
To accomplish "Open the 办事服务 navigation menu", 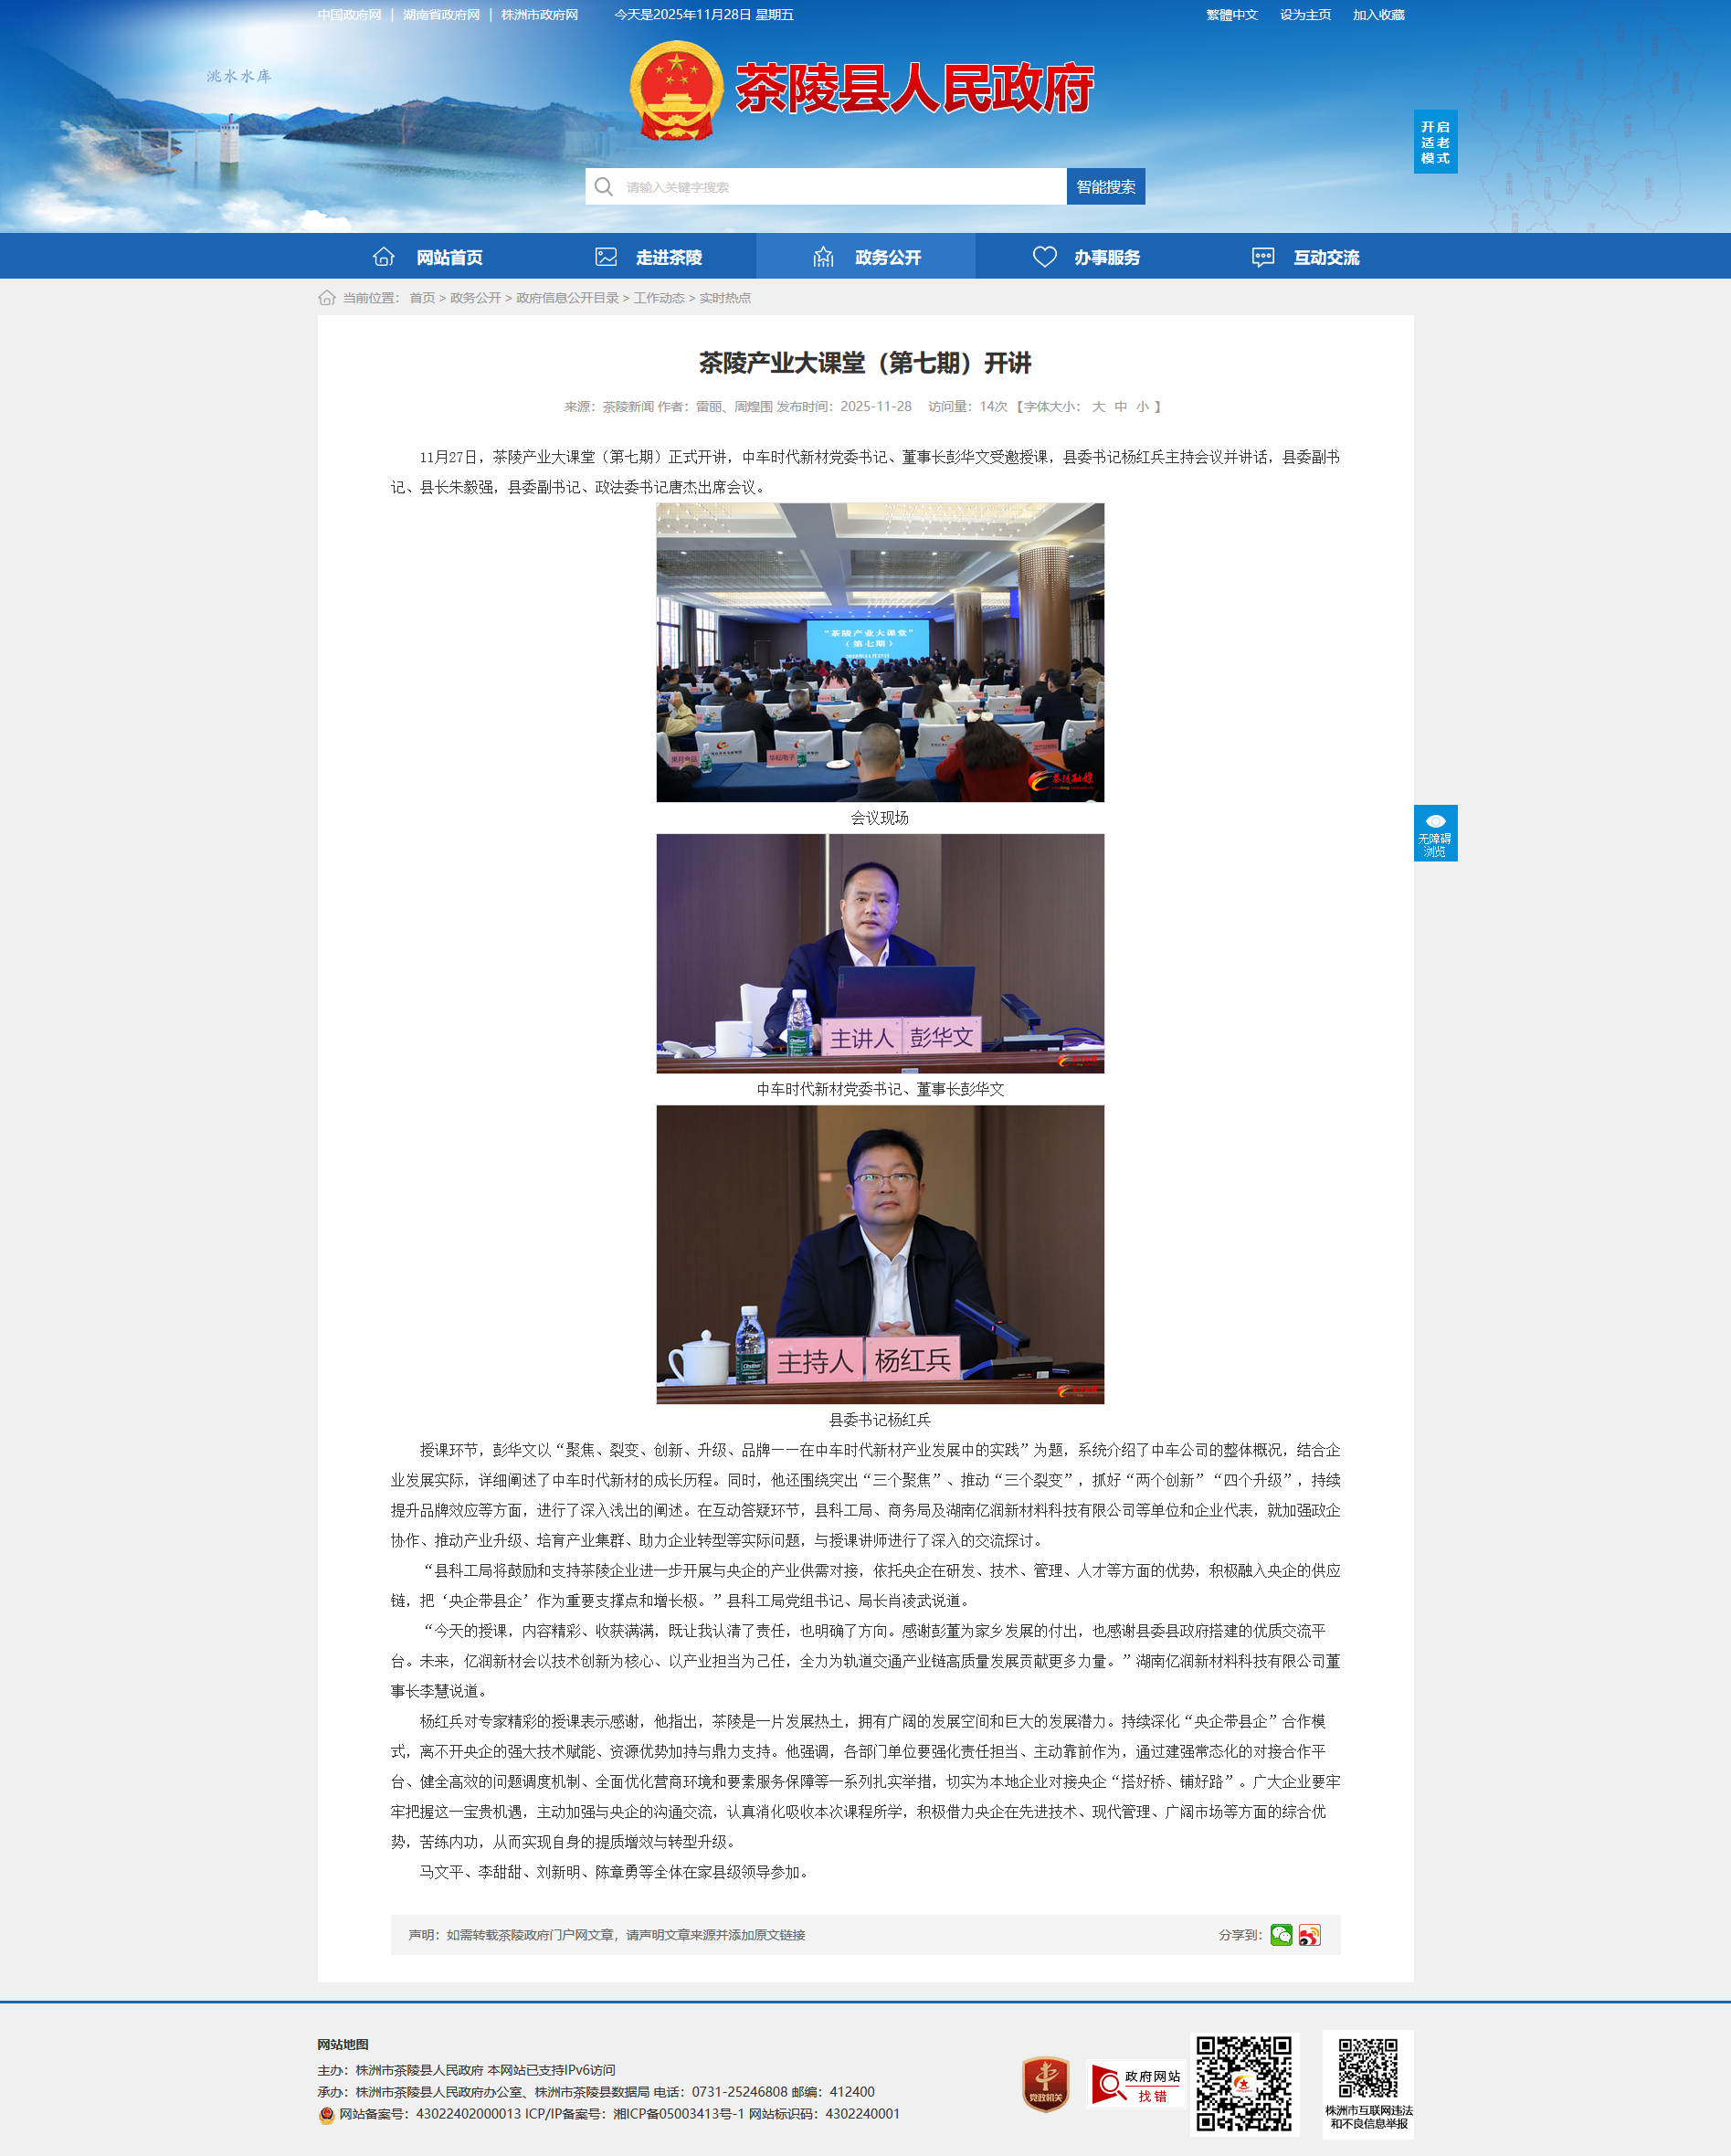I will point(1086,257).
